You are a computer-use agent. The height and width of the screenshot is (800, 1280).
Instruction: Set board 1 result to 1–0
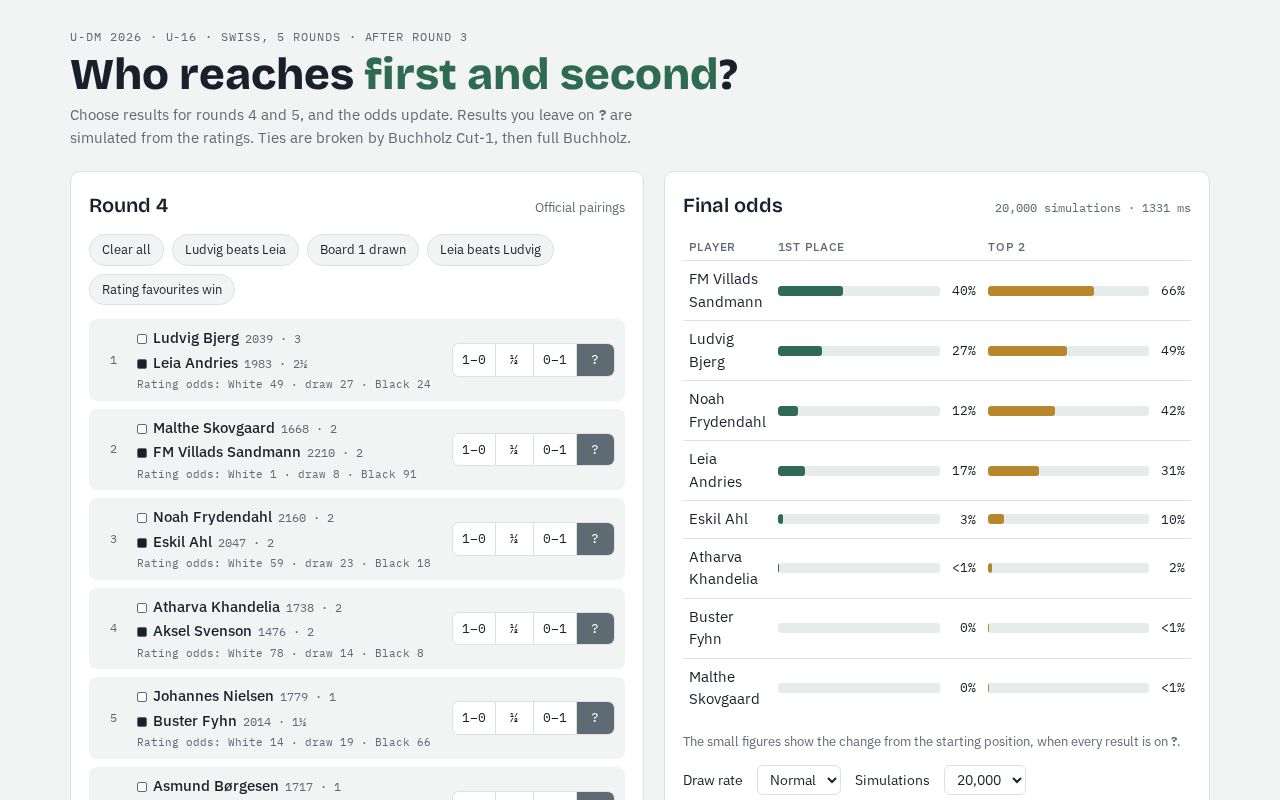(474, 360)
